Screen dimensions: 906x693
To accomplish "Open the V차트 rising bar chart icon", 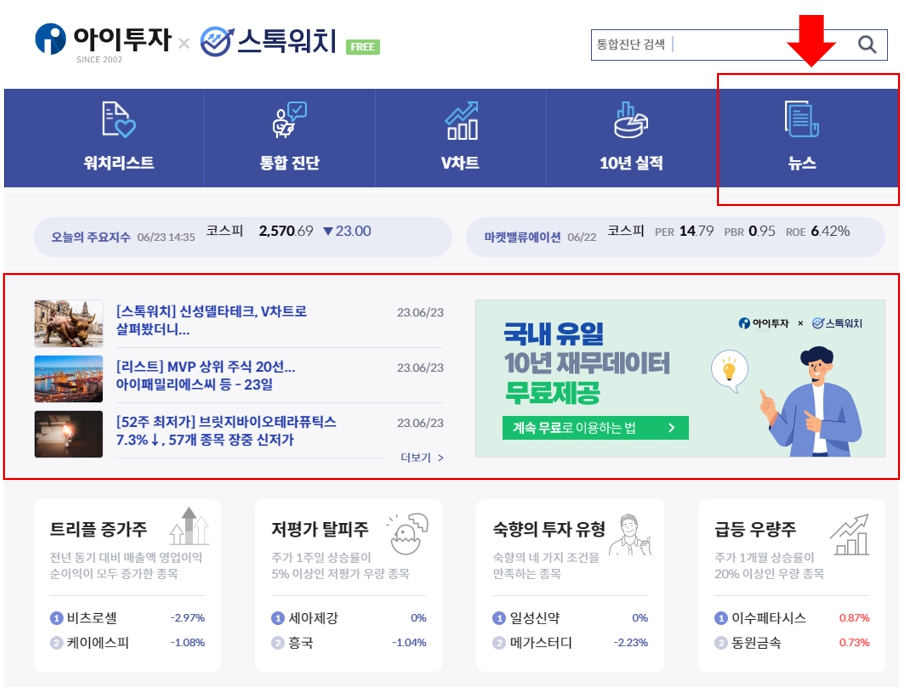I will (461, 120).
